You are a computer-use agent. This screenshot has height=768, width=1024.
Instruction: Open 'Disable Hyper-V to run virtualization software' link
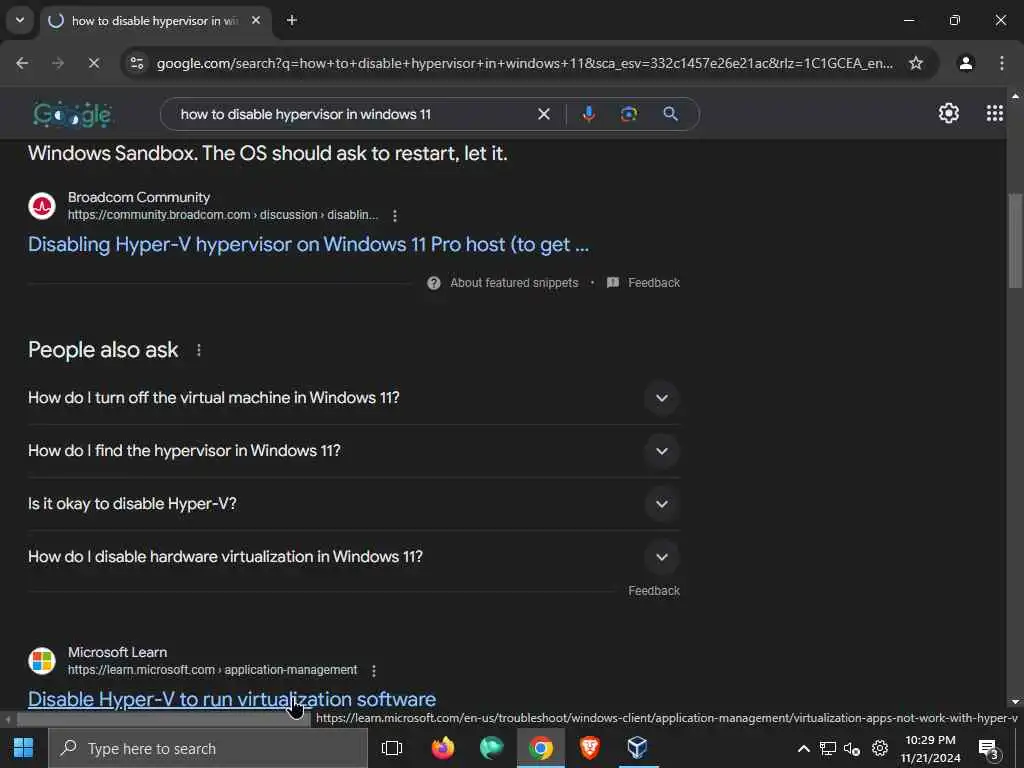[x=232, y=699]
